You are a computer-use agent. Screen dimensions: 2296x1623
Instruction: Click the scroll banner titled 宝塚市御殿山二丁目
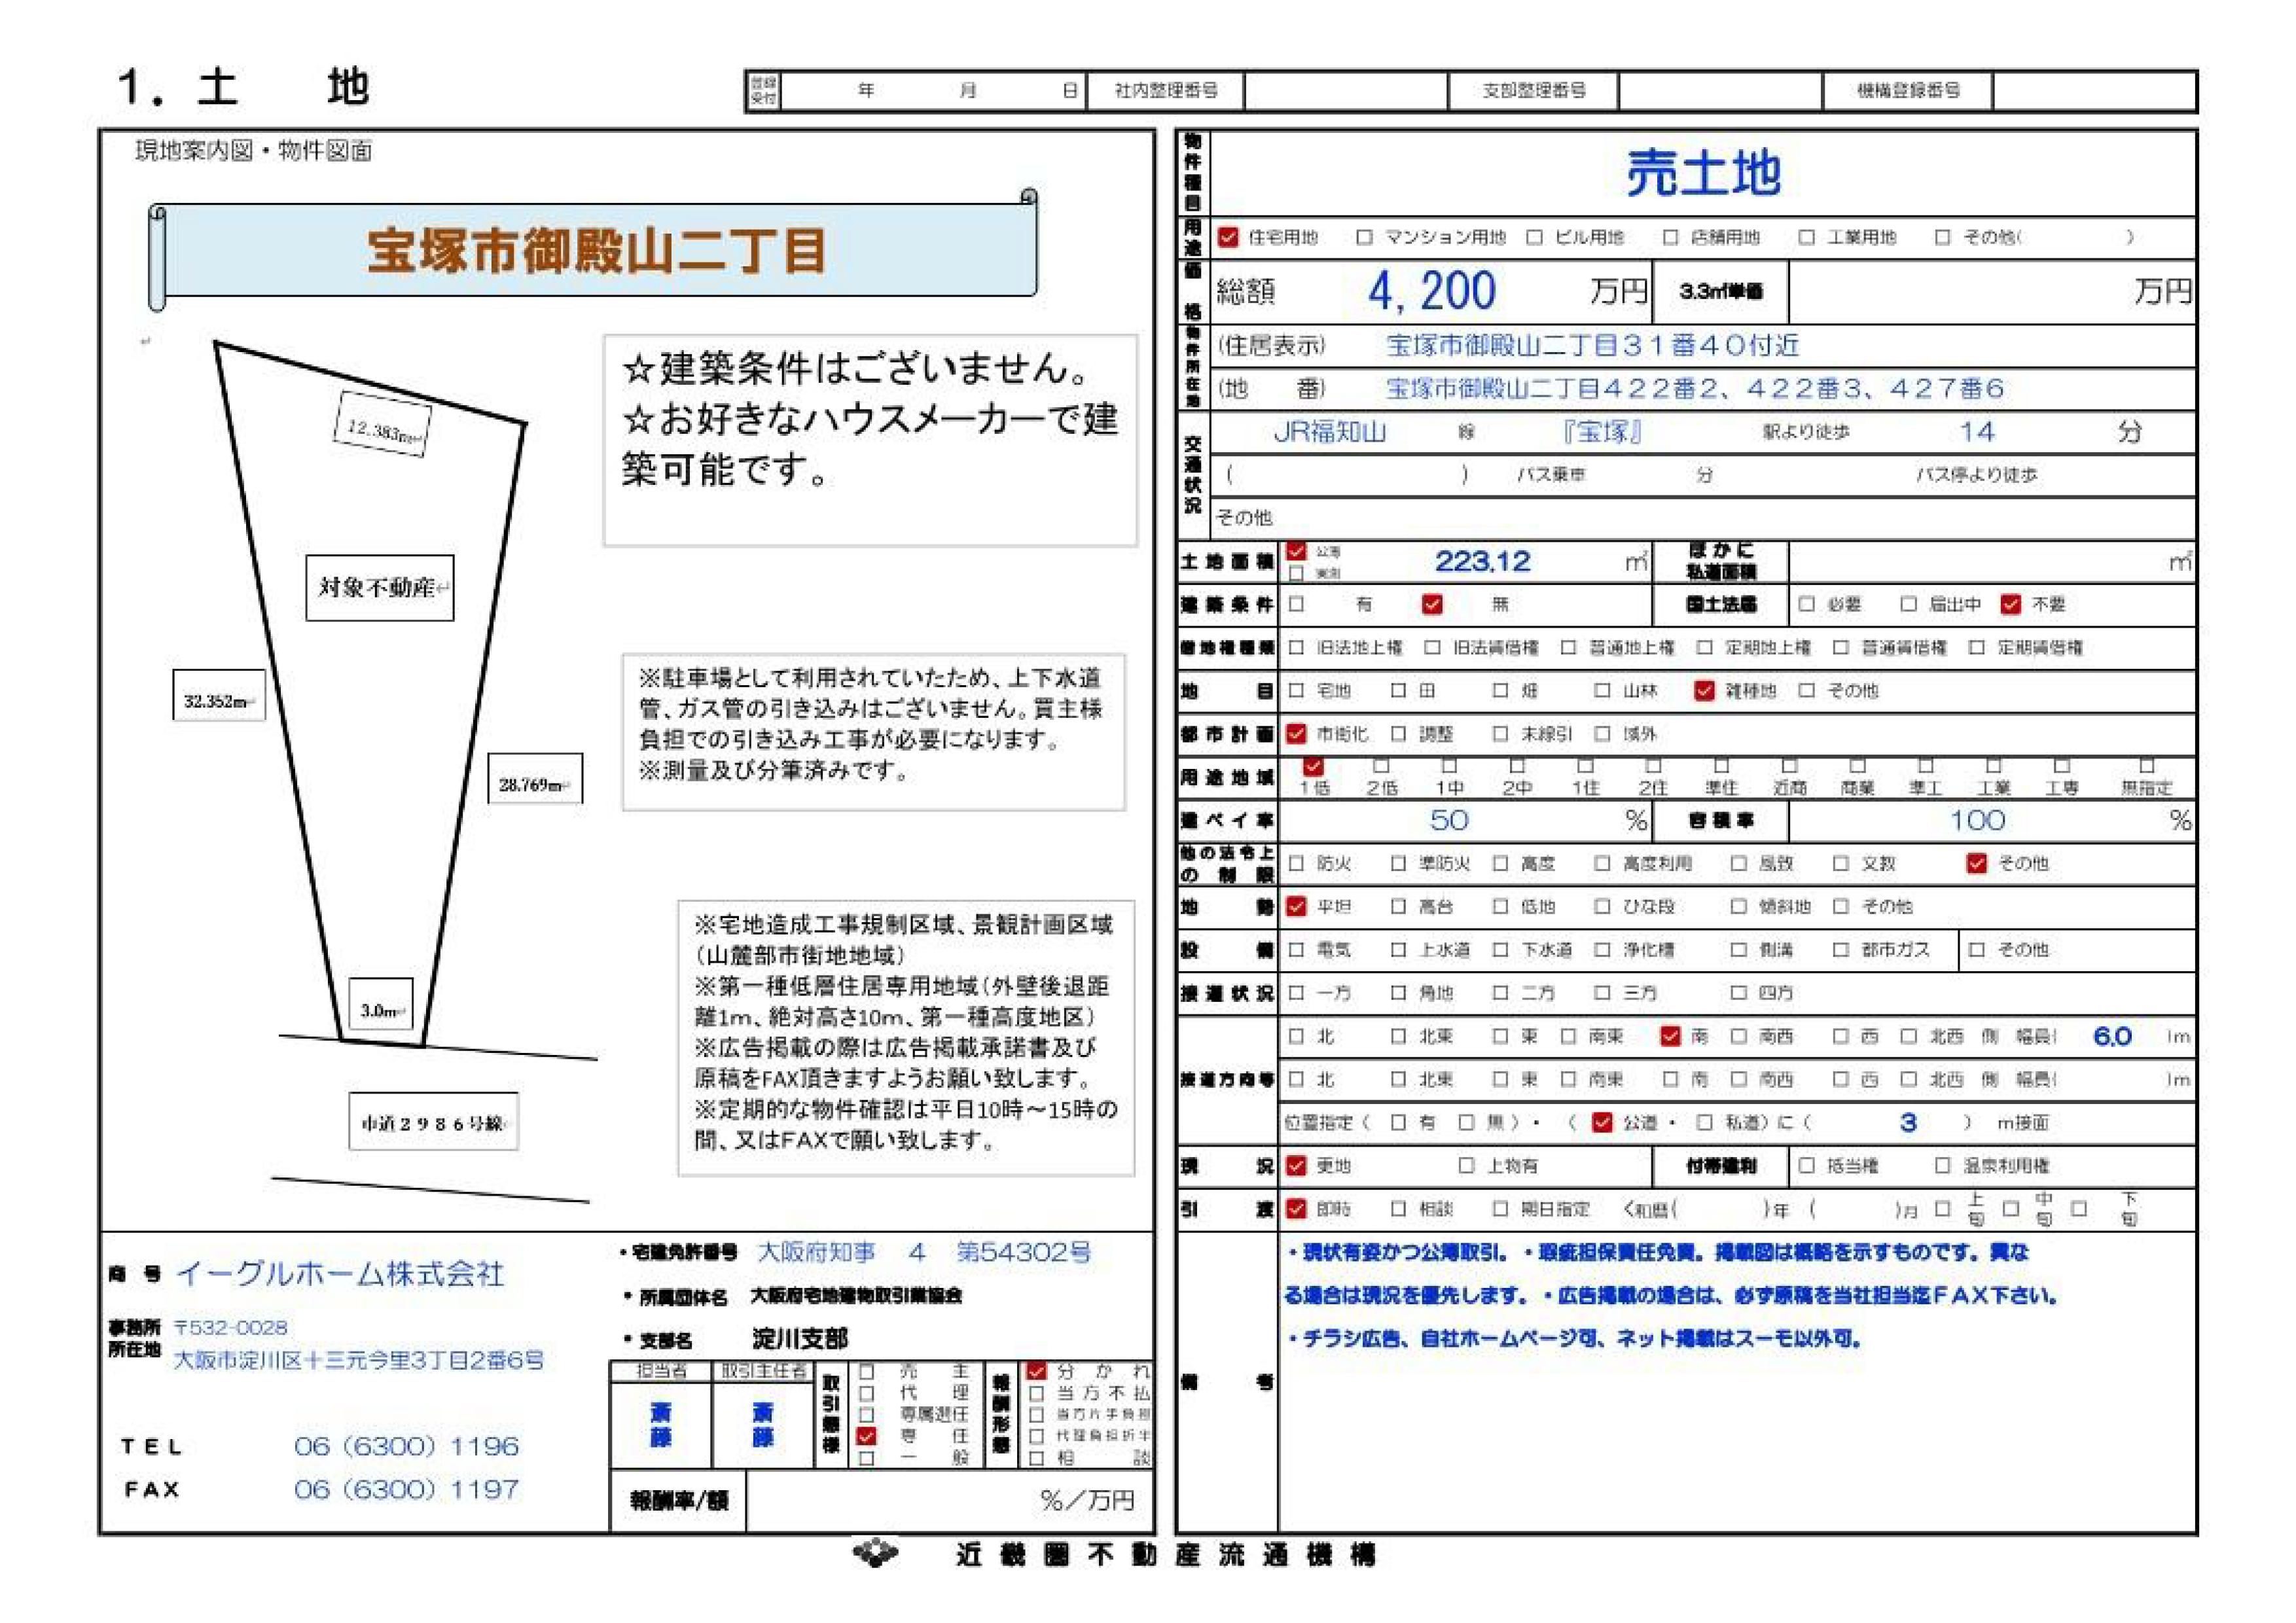coord(596,250)
